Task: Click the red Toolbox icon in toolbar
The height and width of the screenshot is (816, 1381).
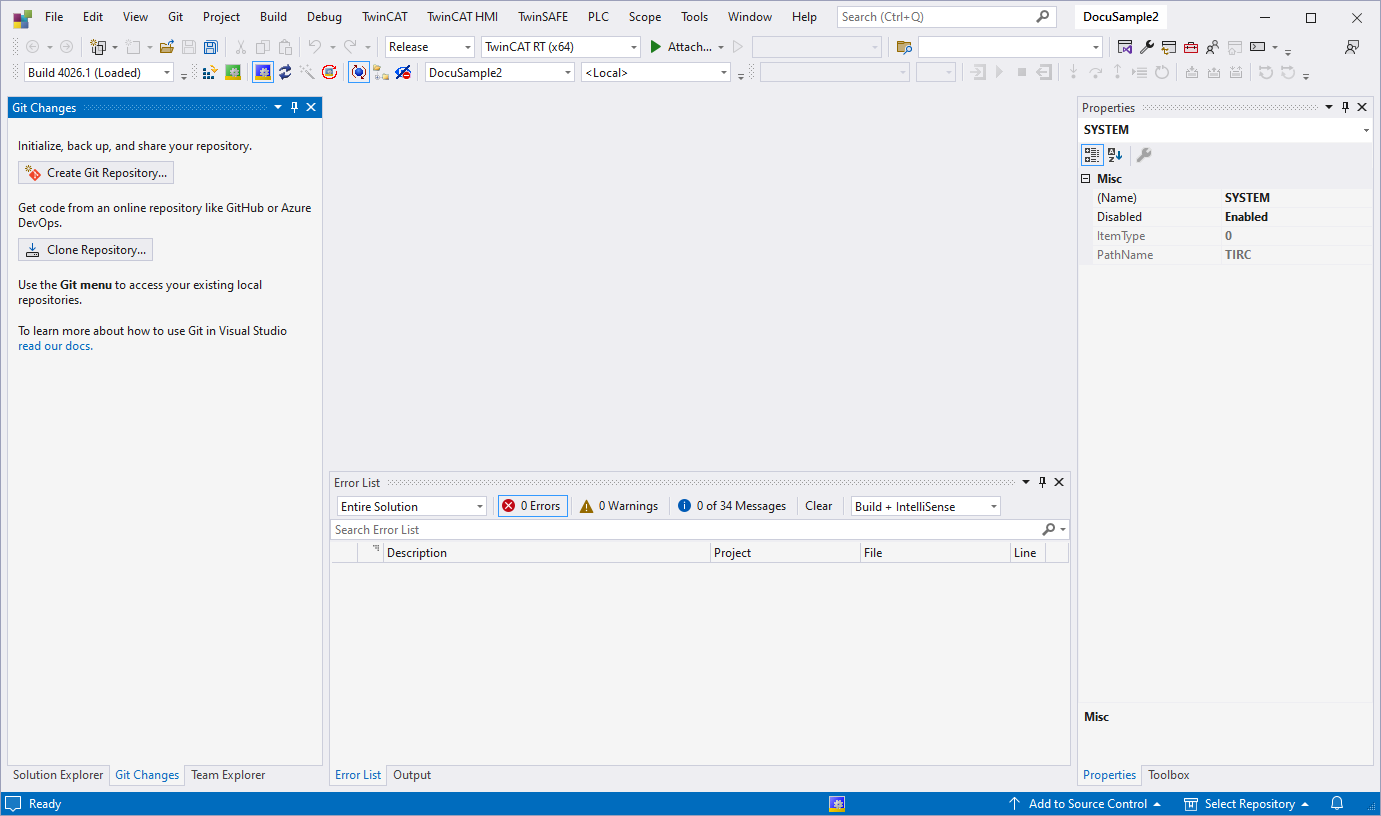Action: tap(1190, 47)
